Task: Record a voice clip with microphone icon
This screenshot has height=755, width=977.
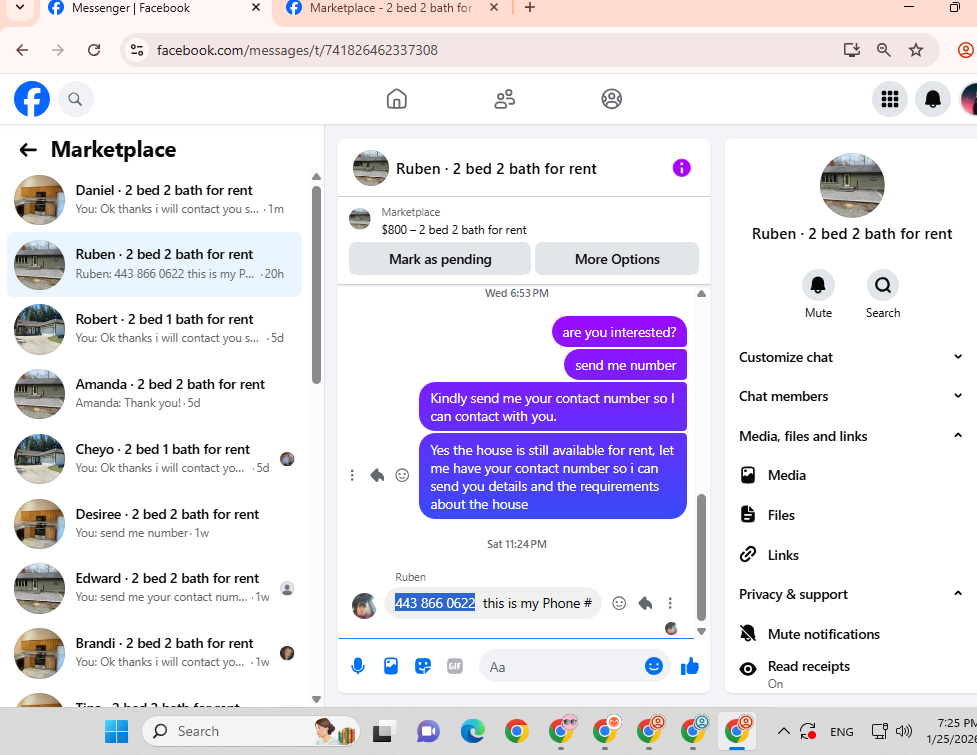Action: click(358, 667)
